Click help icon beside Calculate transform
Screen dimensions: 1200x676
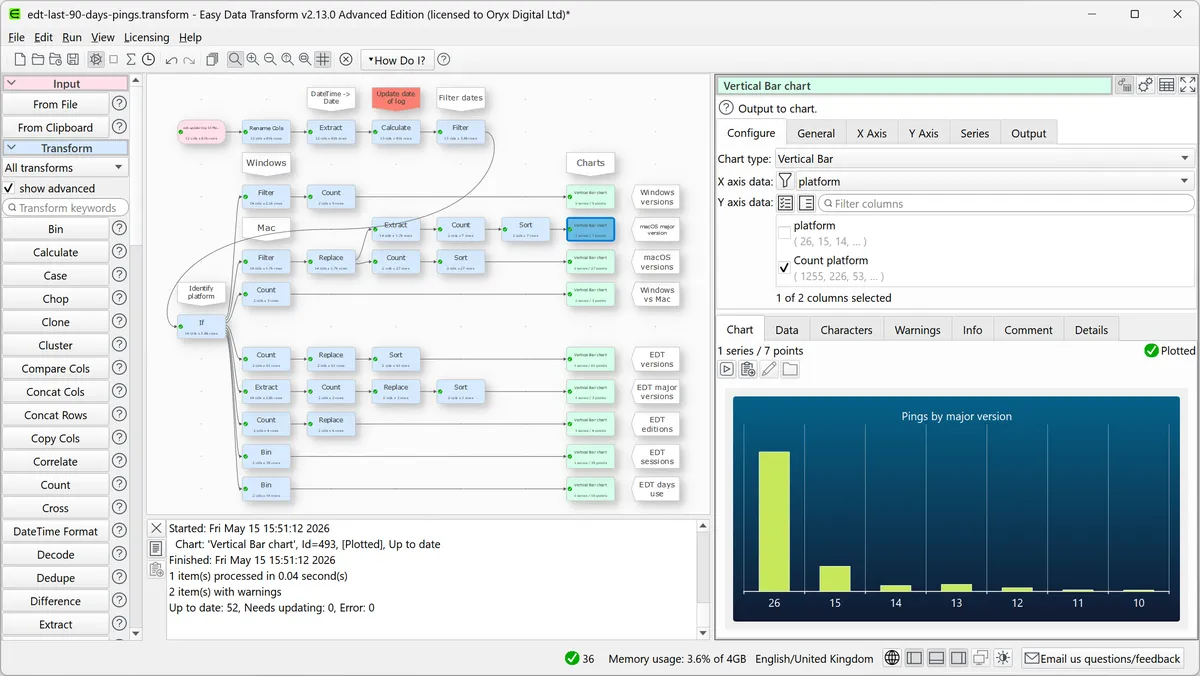119,252
